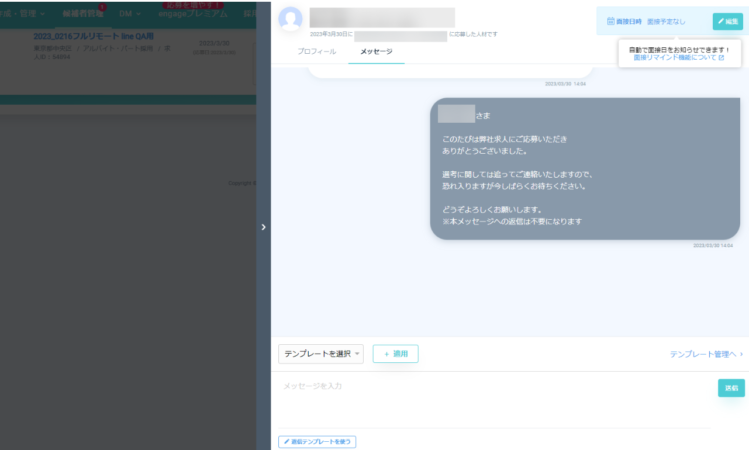Click the 面接予定なし interview status text
Viewport: 749px width, 450px height.
[x=666, y=21]
